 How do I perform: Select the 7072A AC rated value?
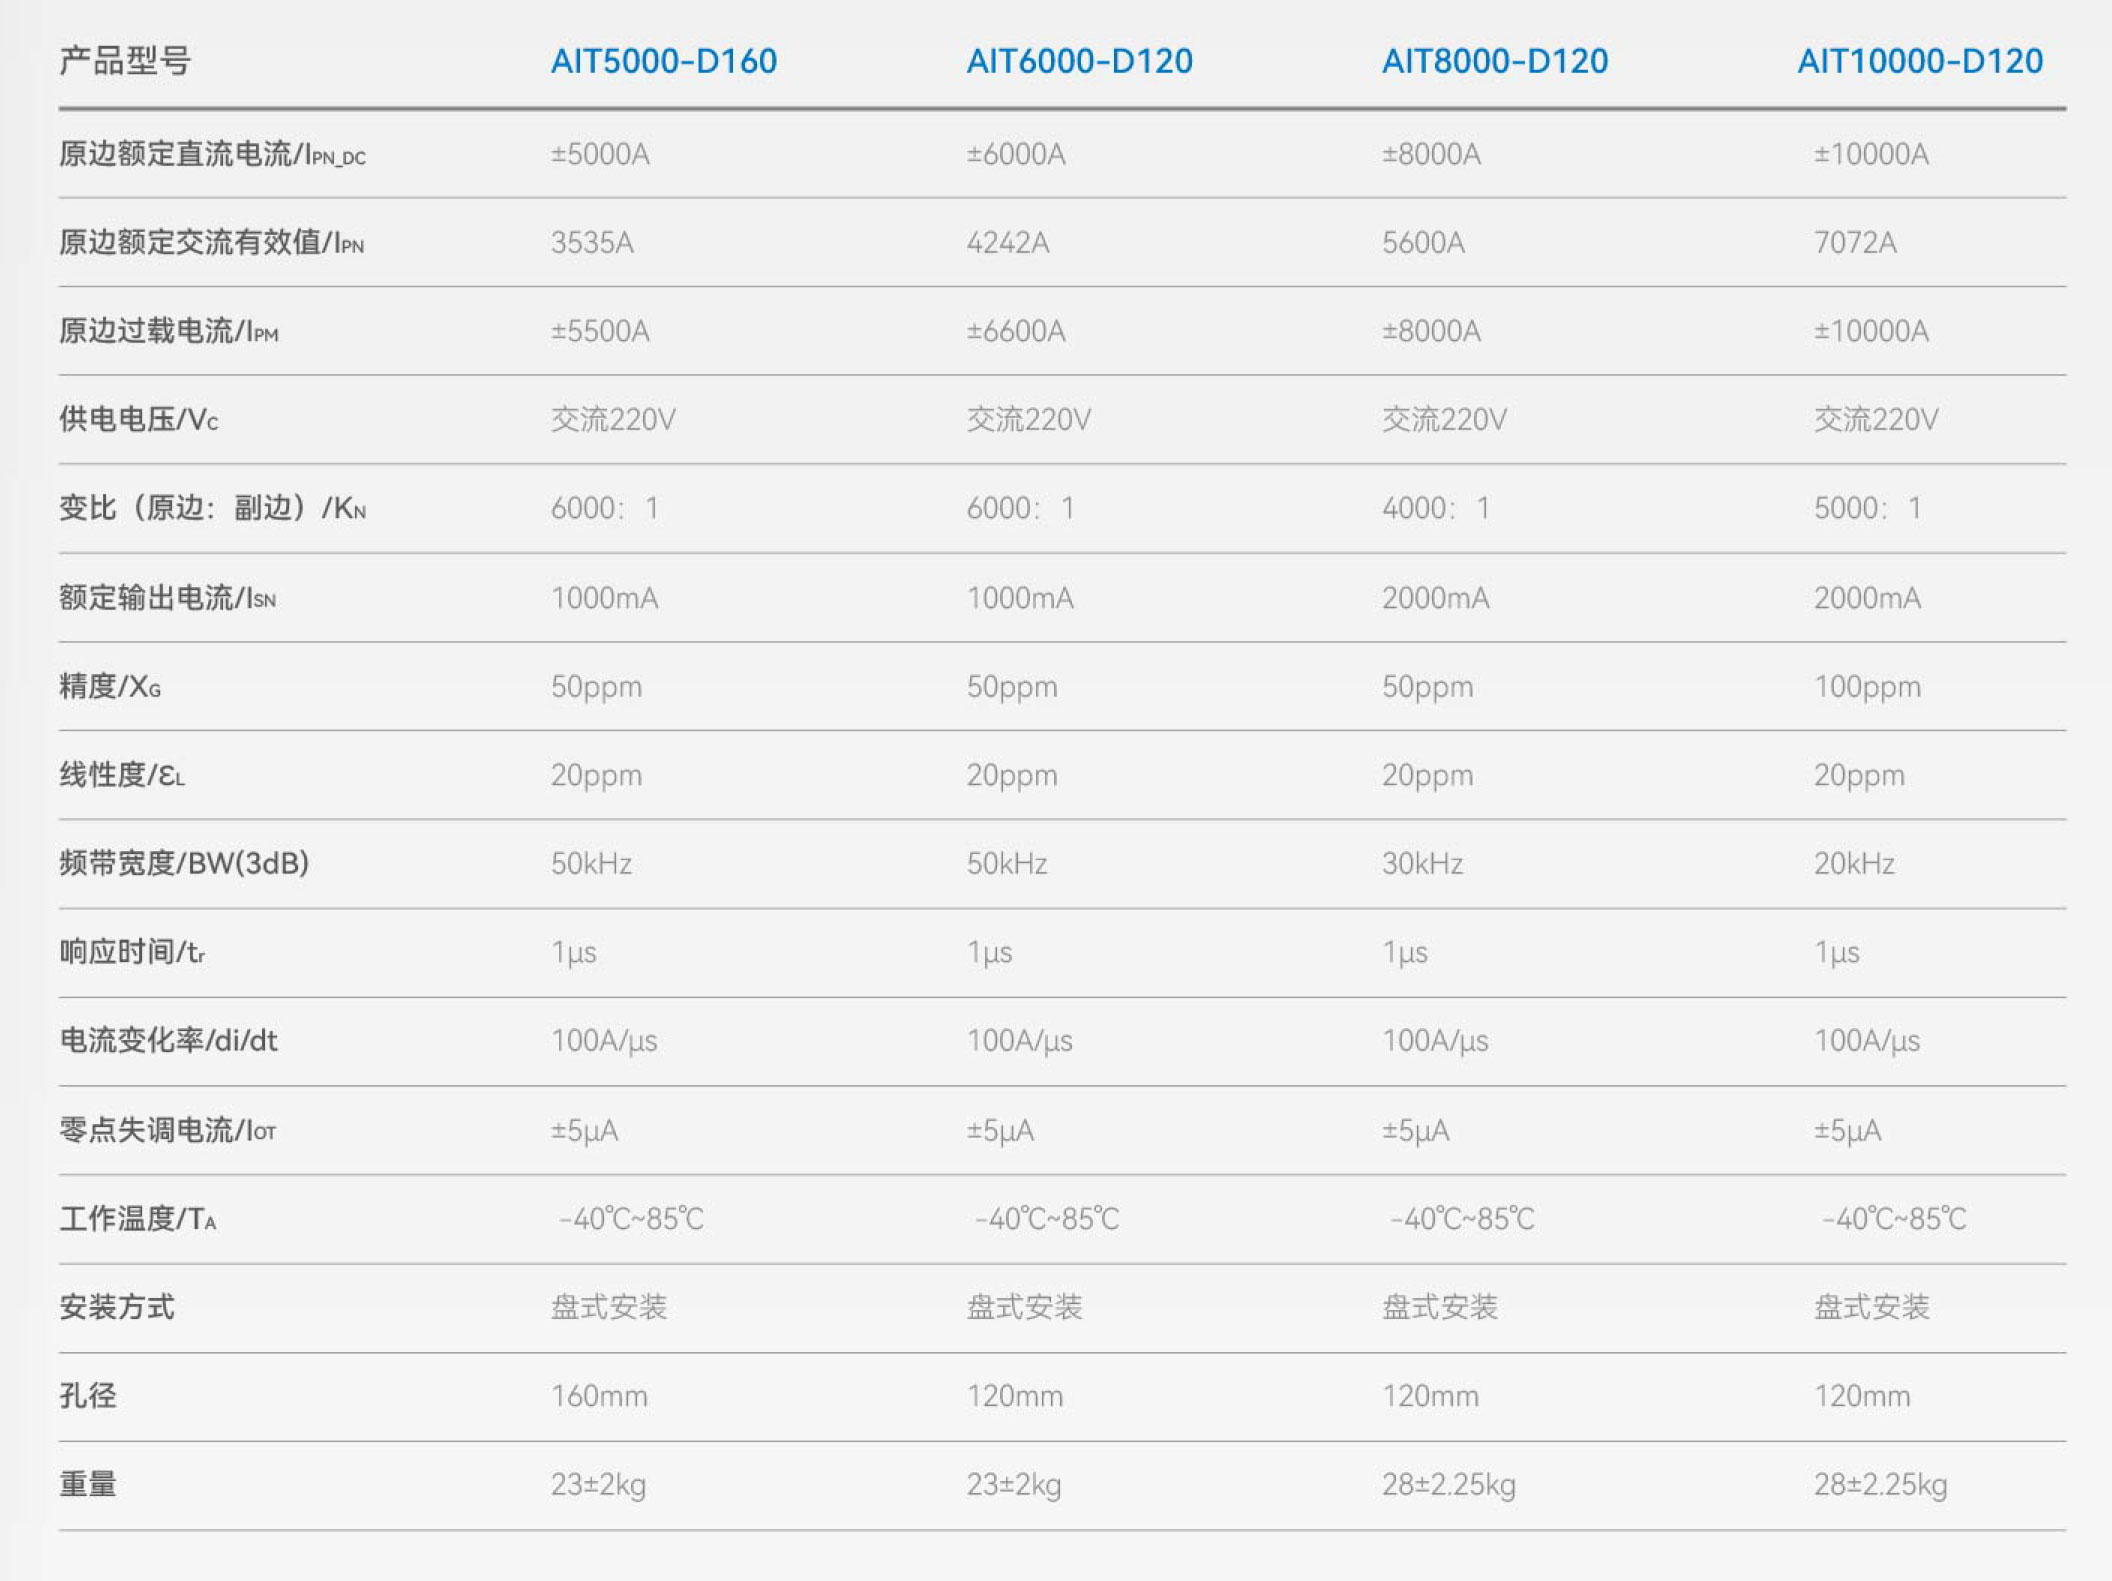(x=1855, y=242)
